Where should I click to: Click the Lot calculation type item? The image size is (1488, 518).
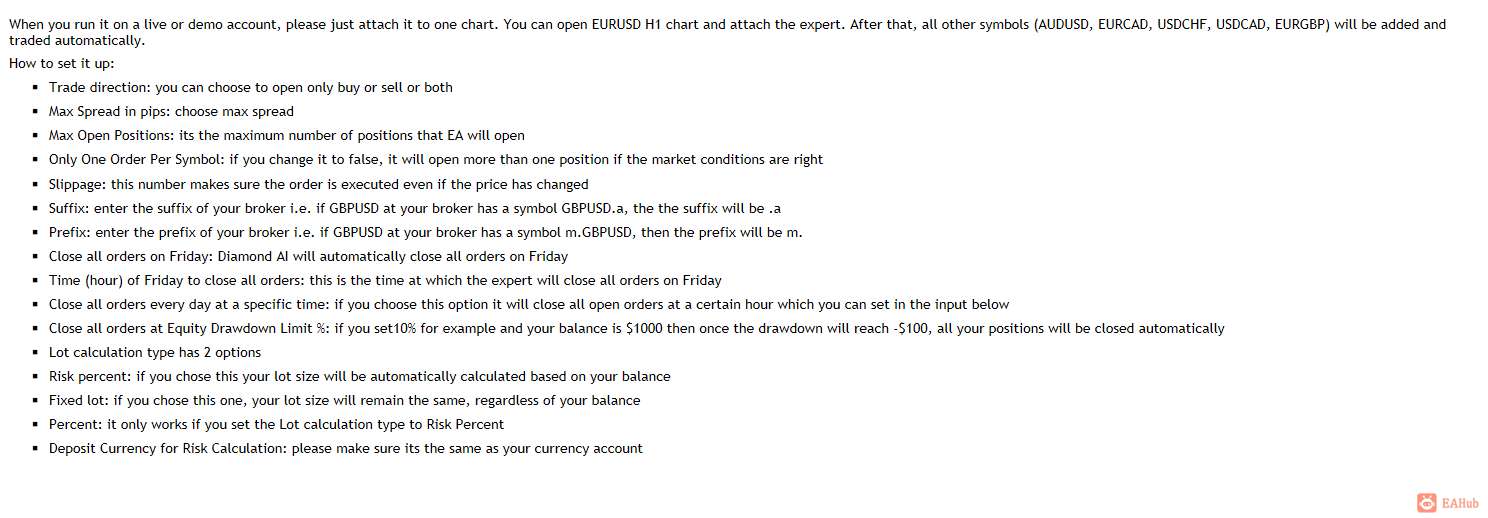(x=155, y=352)
